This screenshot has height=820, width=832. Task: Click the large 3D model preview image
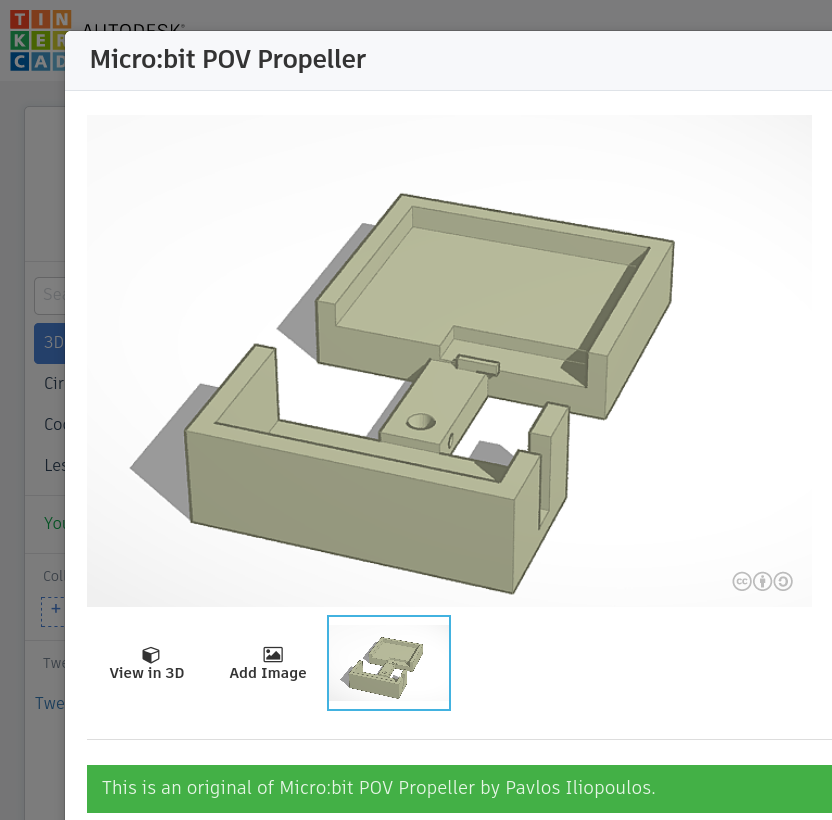tap(449, 361)
